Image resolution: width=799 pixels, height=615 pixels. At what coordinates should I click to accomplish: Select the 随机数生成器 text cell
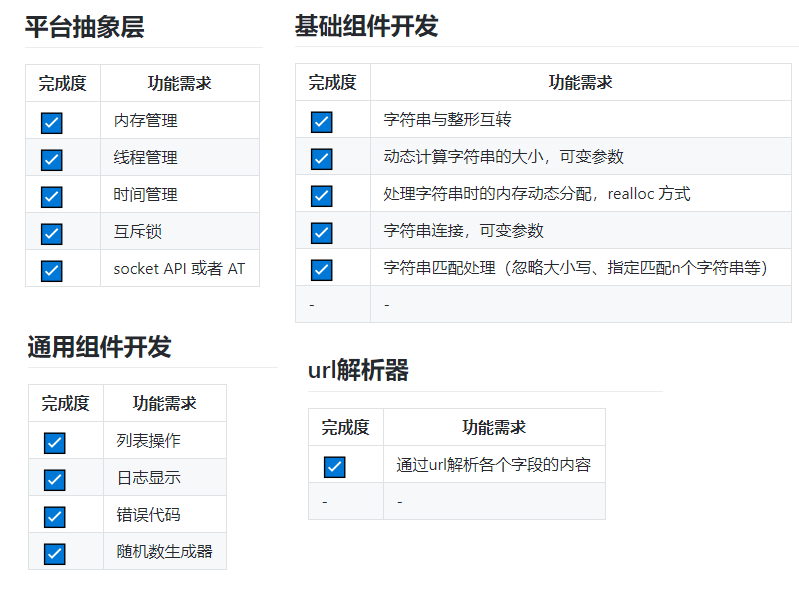(165, 552)
